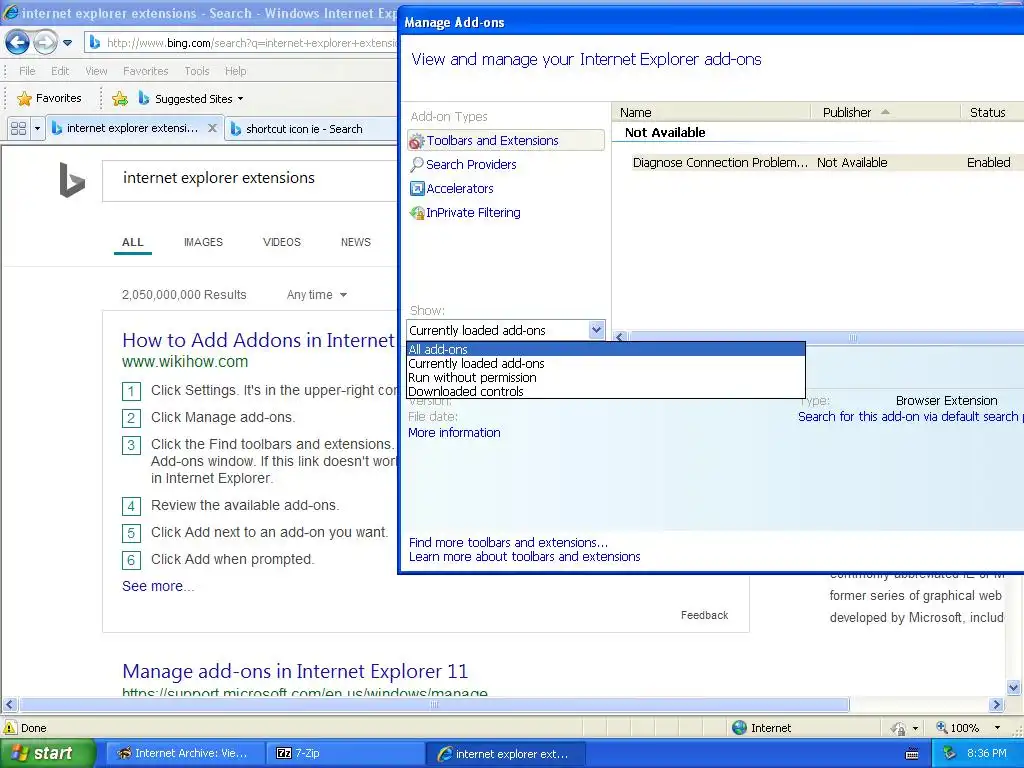This screenshot has height=768, width=1024.
Task: Click Add to Favorites Bar star icon
Action: click(x=120, y=99)
